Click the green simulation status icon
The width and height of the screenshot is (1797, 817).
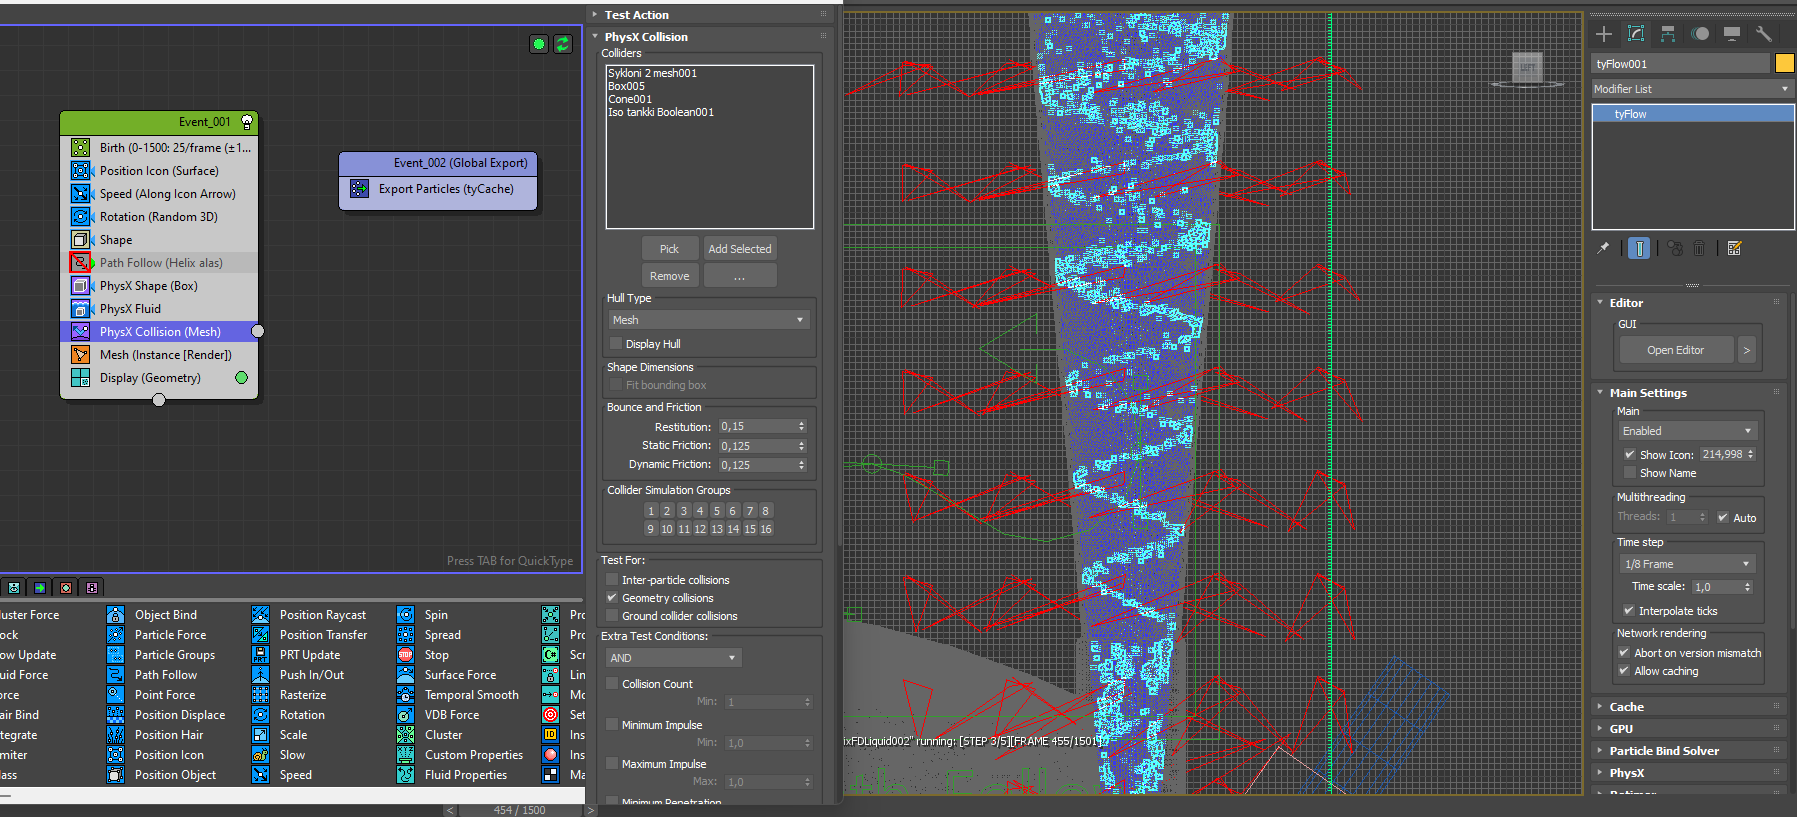coord(539,44)
